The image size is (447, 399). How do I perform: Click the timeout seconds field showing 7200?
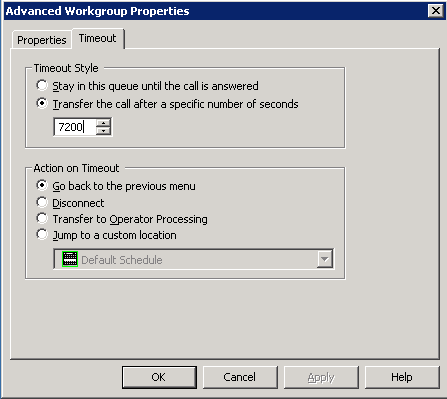[x=75, y=127]
